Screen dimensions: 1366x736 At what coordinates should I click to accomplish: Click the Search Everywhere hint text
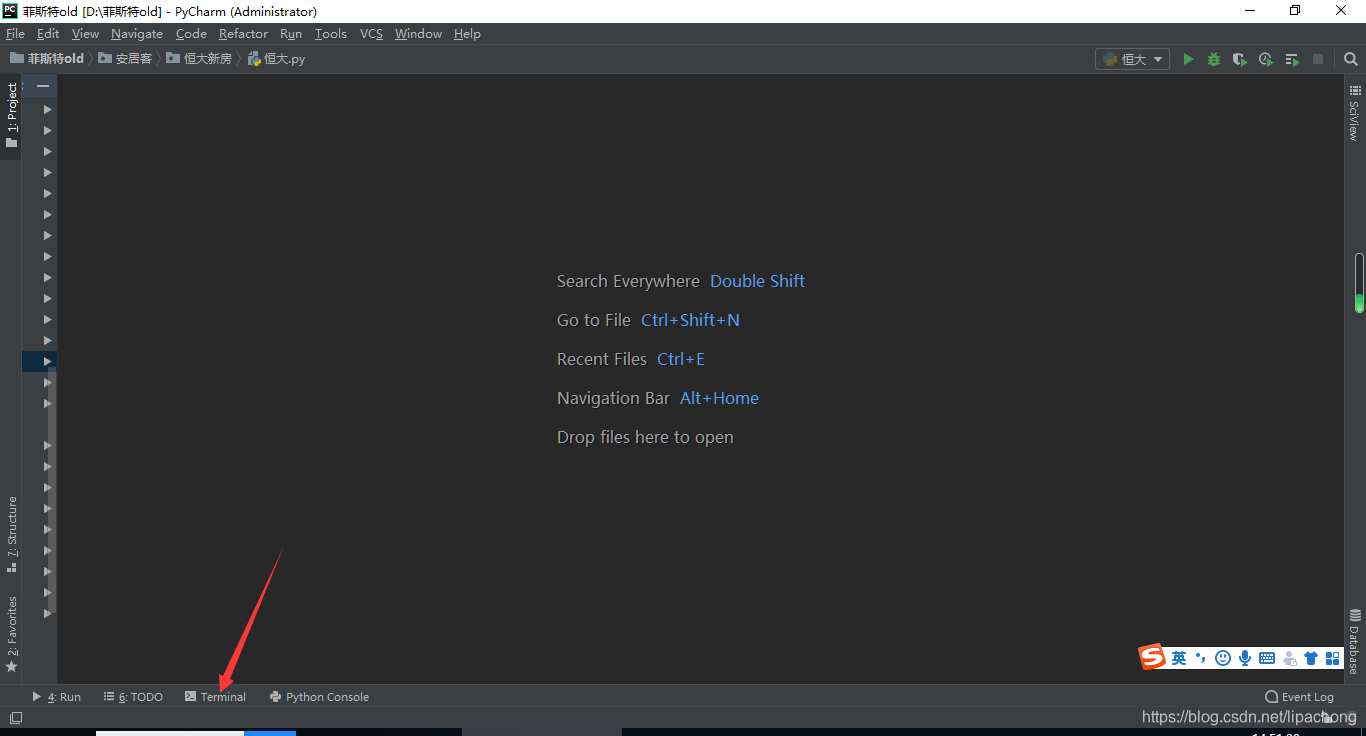[x=628, y=281]
